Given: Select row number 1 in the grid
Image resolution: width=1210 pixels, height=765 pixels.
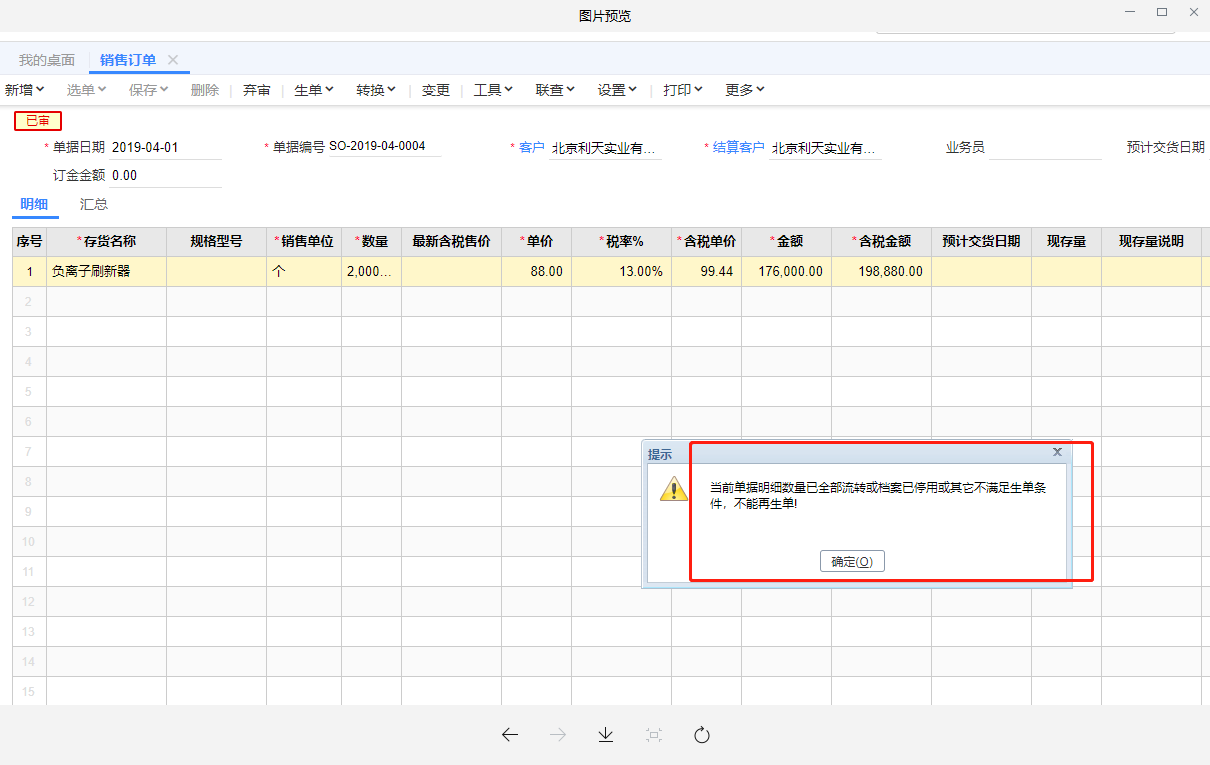Looking at the screenshot, I should tap(29, 271).
